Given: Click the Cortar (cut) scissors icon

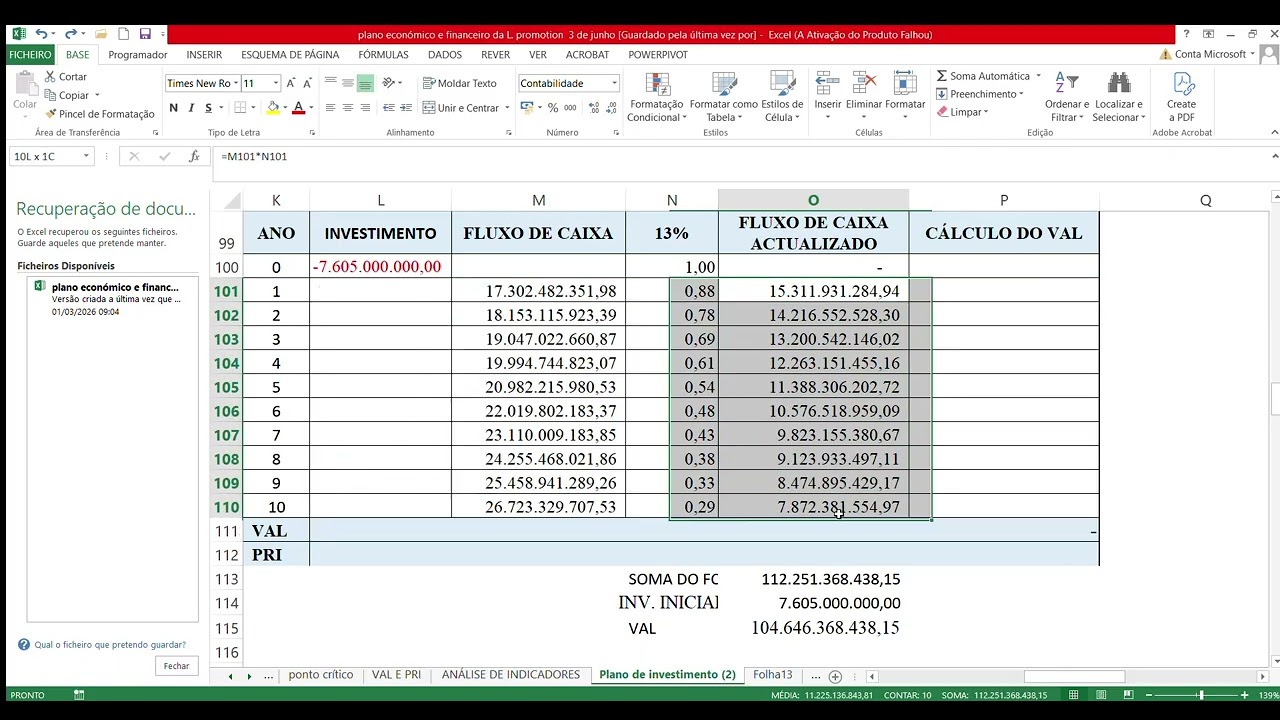Looking at the screenshot, I should [x=50, y=77].
